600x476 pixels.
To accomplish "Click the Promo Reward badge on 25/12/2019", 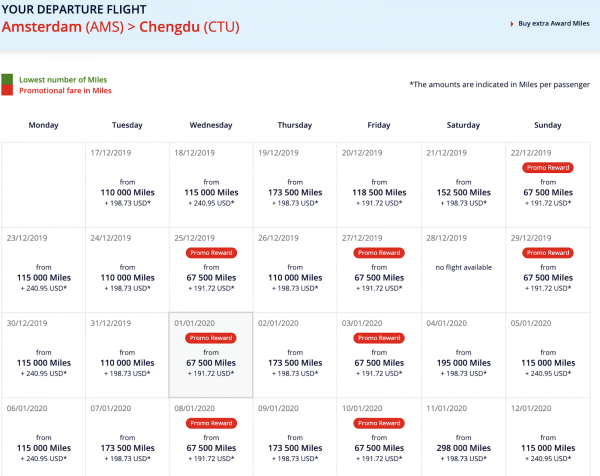I will (x=211, y=253).
